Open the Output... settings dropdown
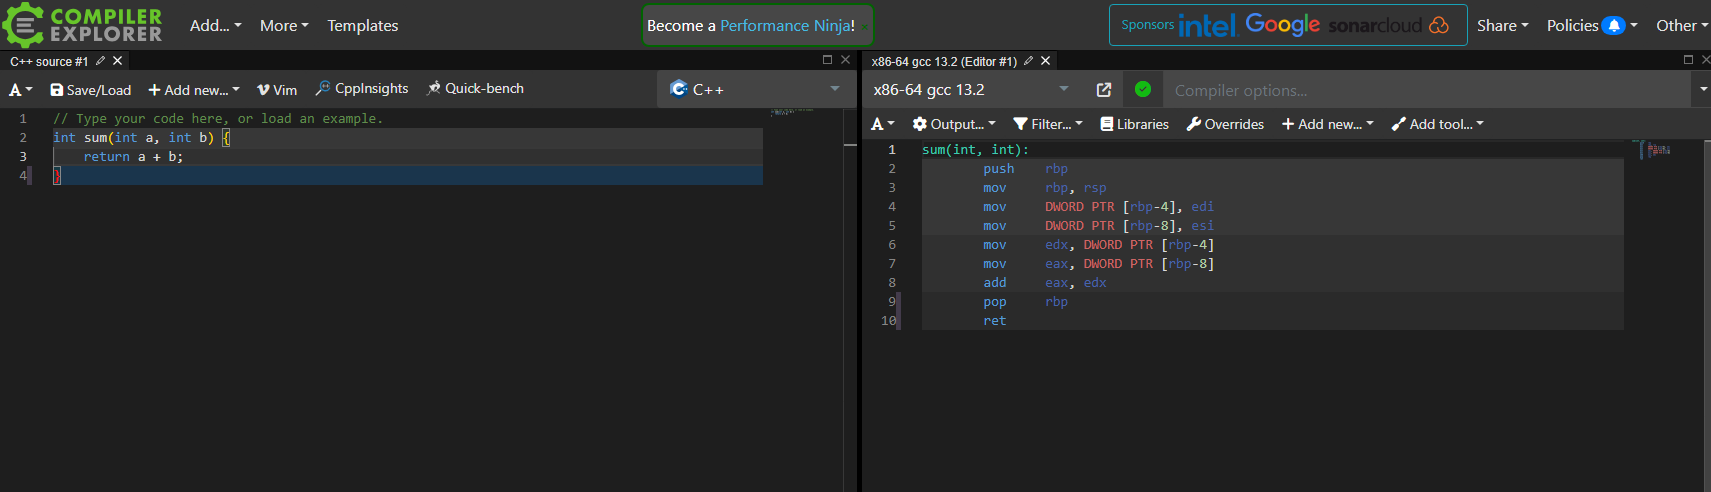The width and height of the screenshot is (1711, 492). point(954,124)
